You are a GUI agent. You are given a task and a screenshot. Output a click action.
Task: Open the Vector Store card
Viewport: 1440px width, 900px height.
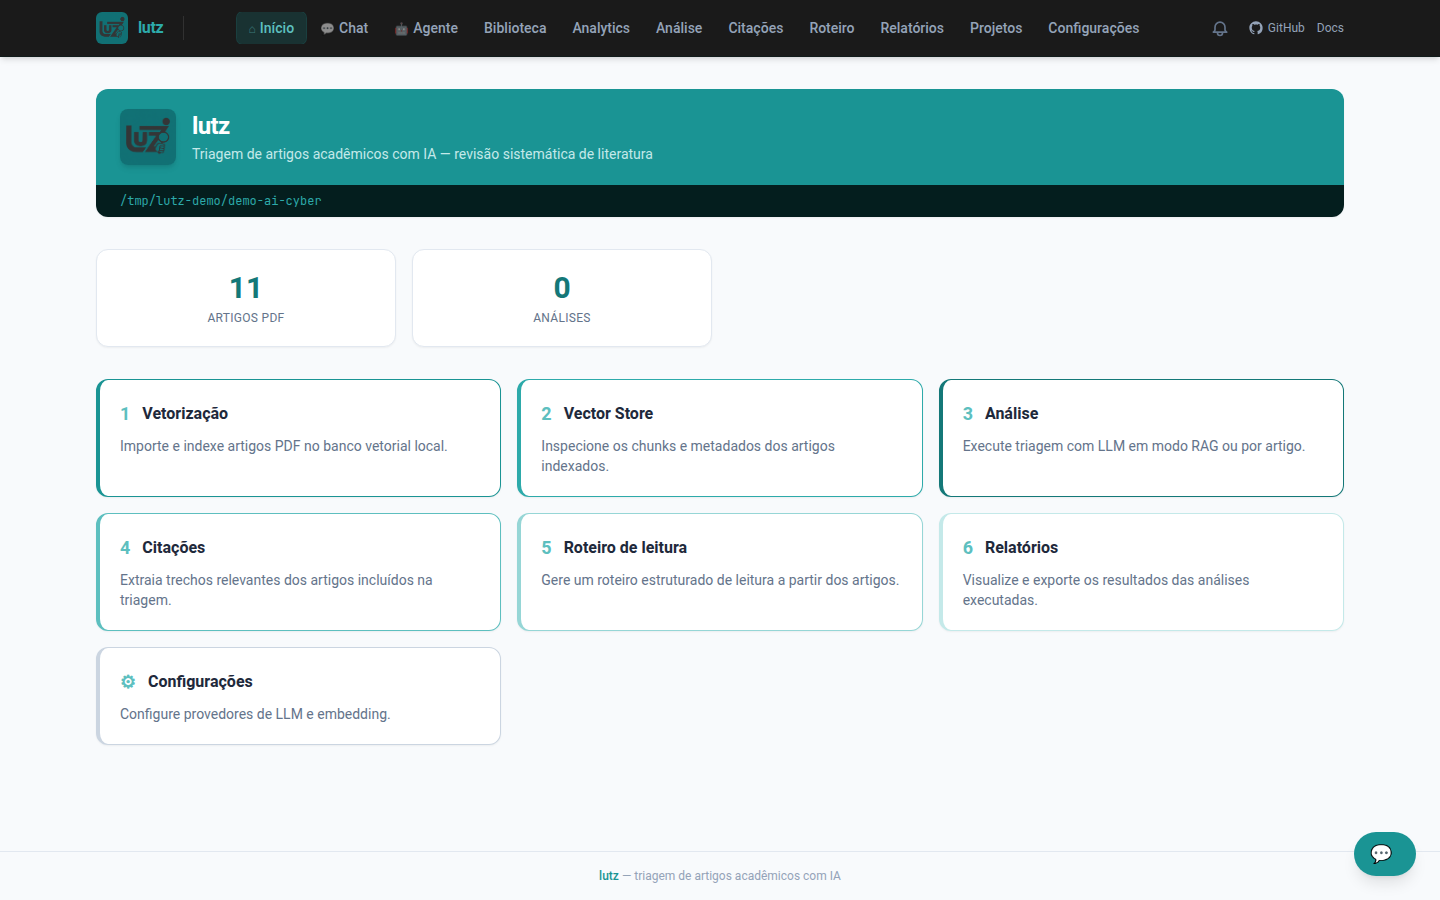(720, 438)
